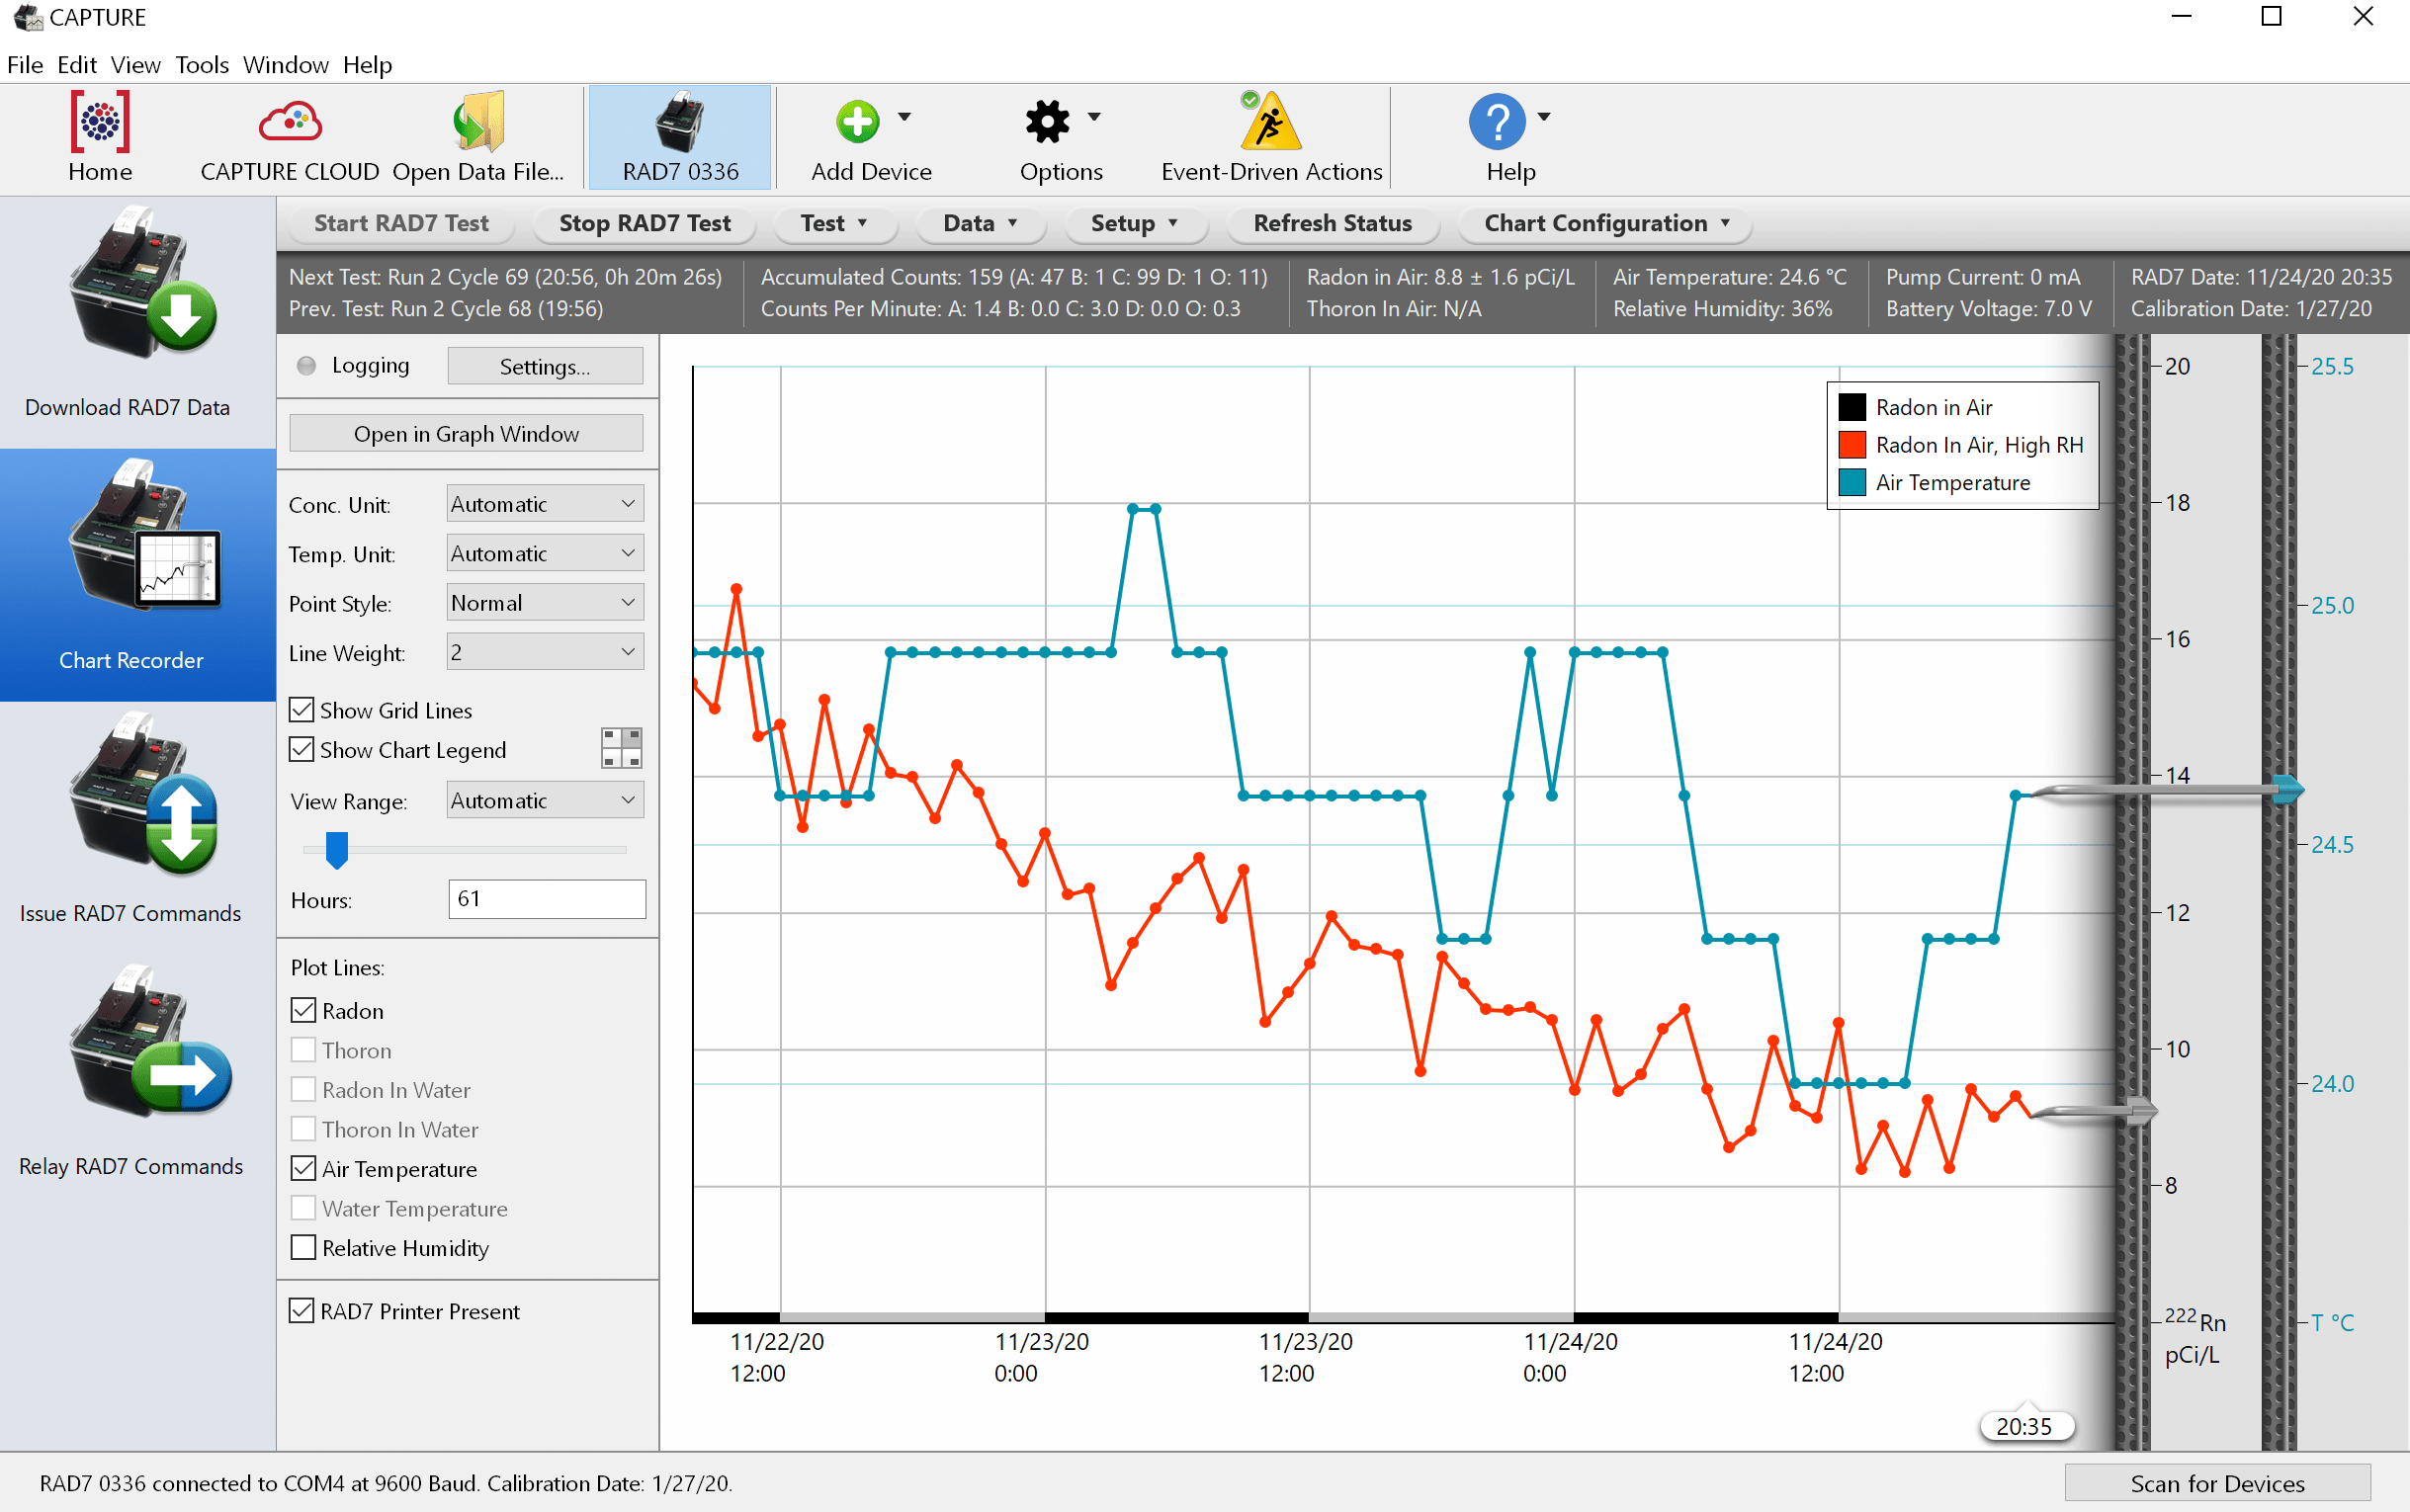Uncheck Show Grid Lines
This screenshot has height=1512, width=2410.
tap(302, 710)
